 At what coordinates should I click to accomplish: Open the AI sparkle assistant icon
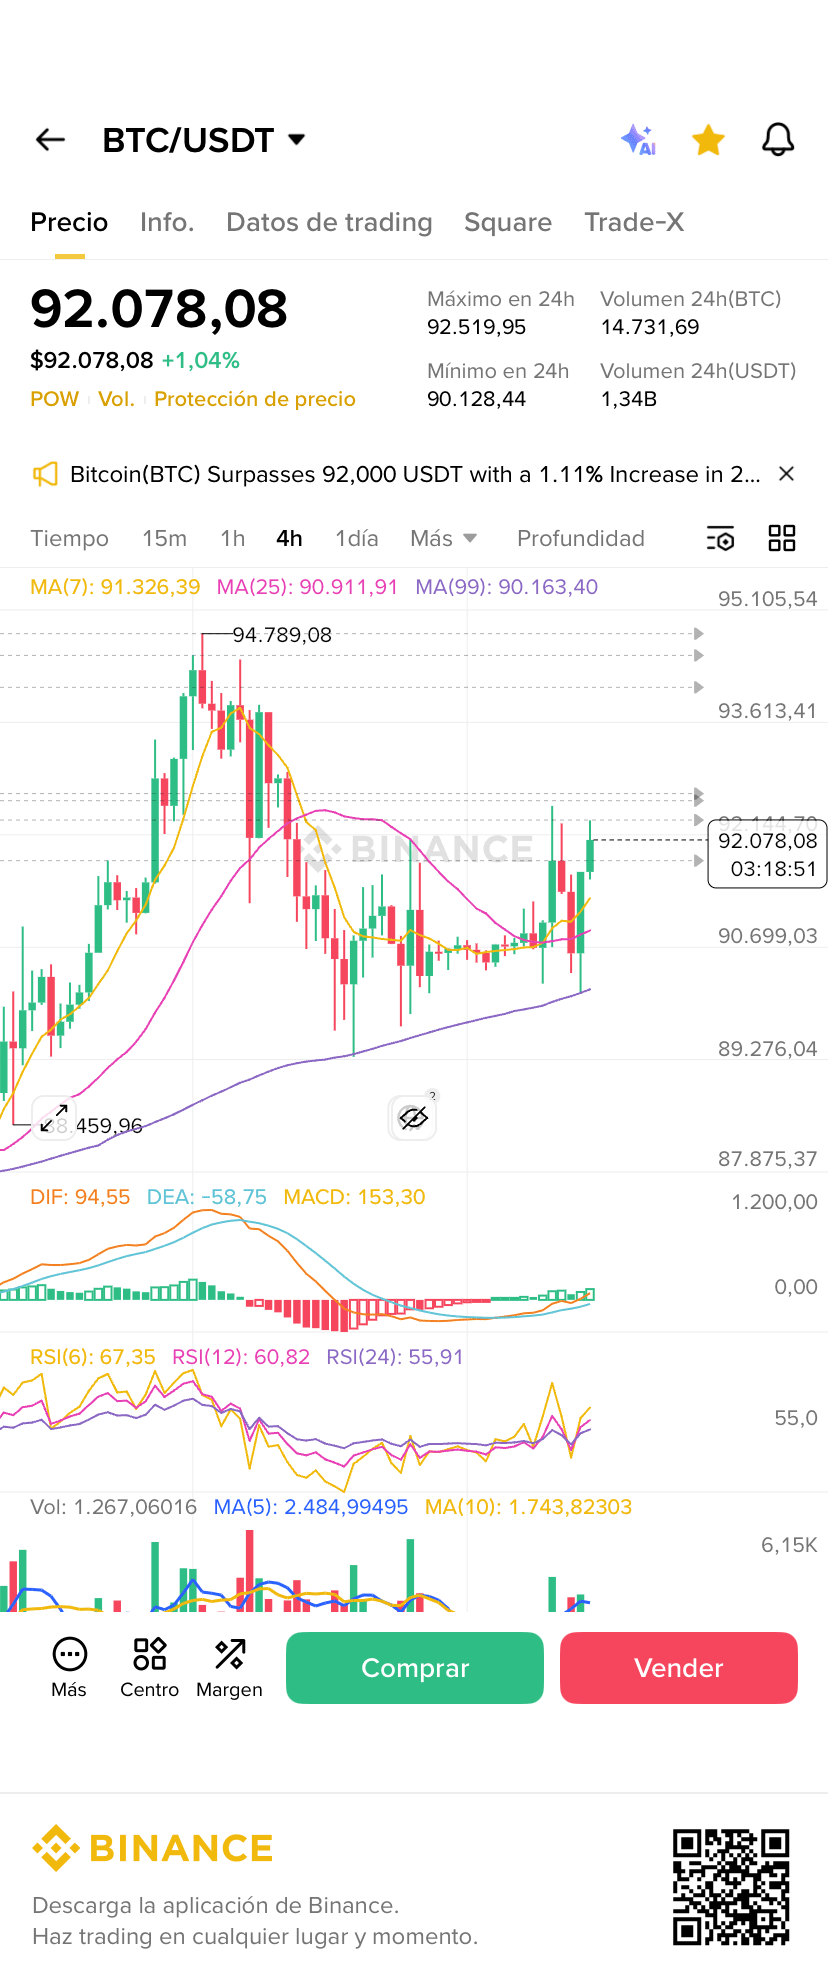pos(638,140)
